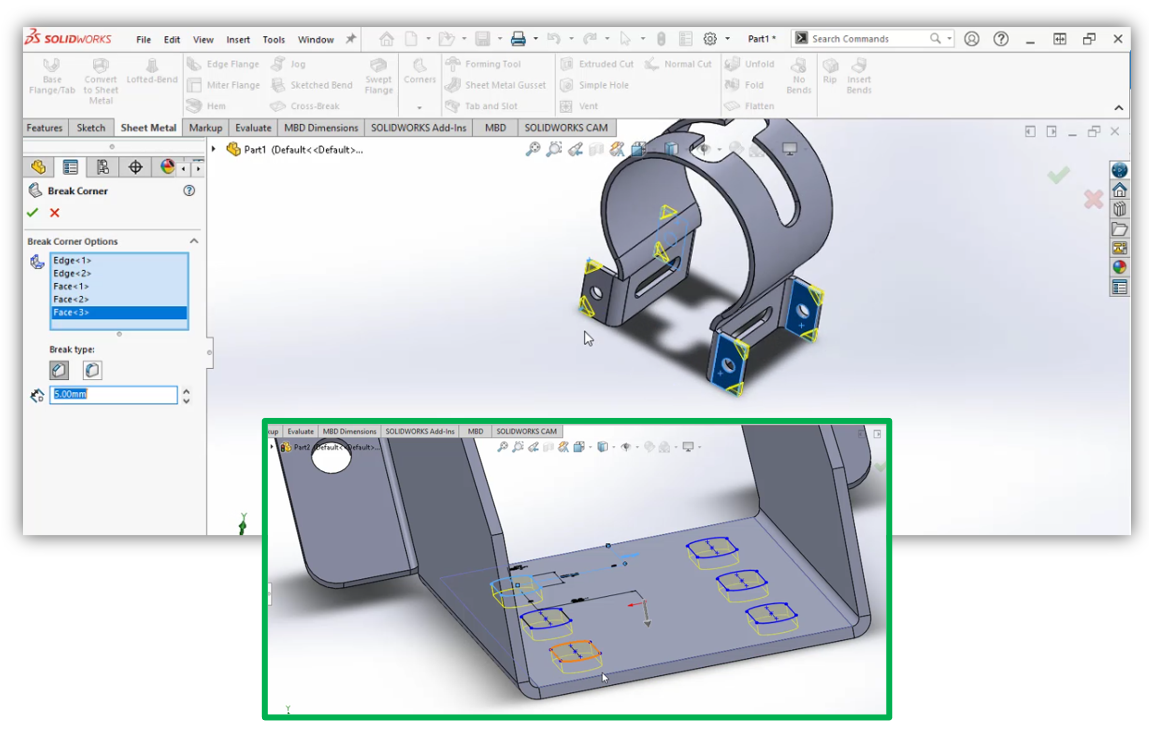Screen dimensions: 1149x737
Task: Select the Fillet break type
Action: pos(92,370)
